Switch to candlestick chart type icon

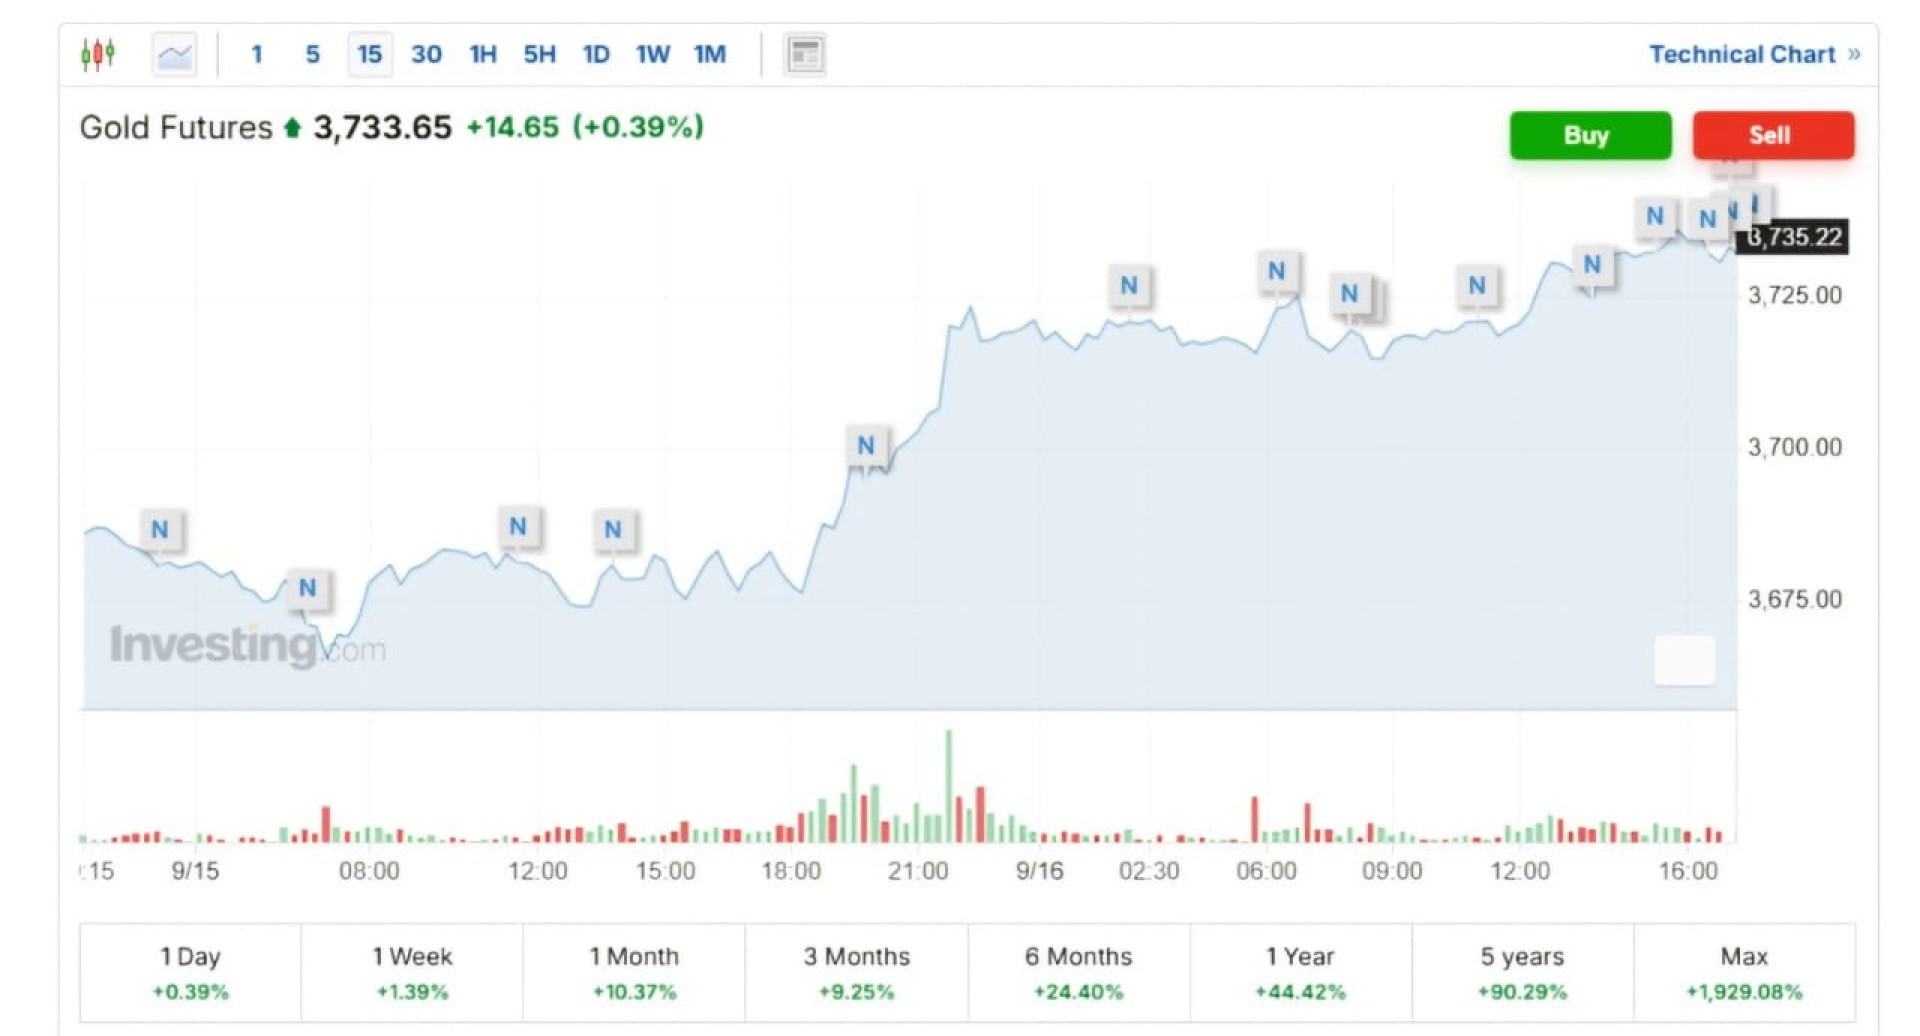98,54
